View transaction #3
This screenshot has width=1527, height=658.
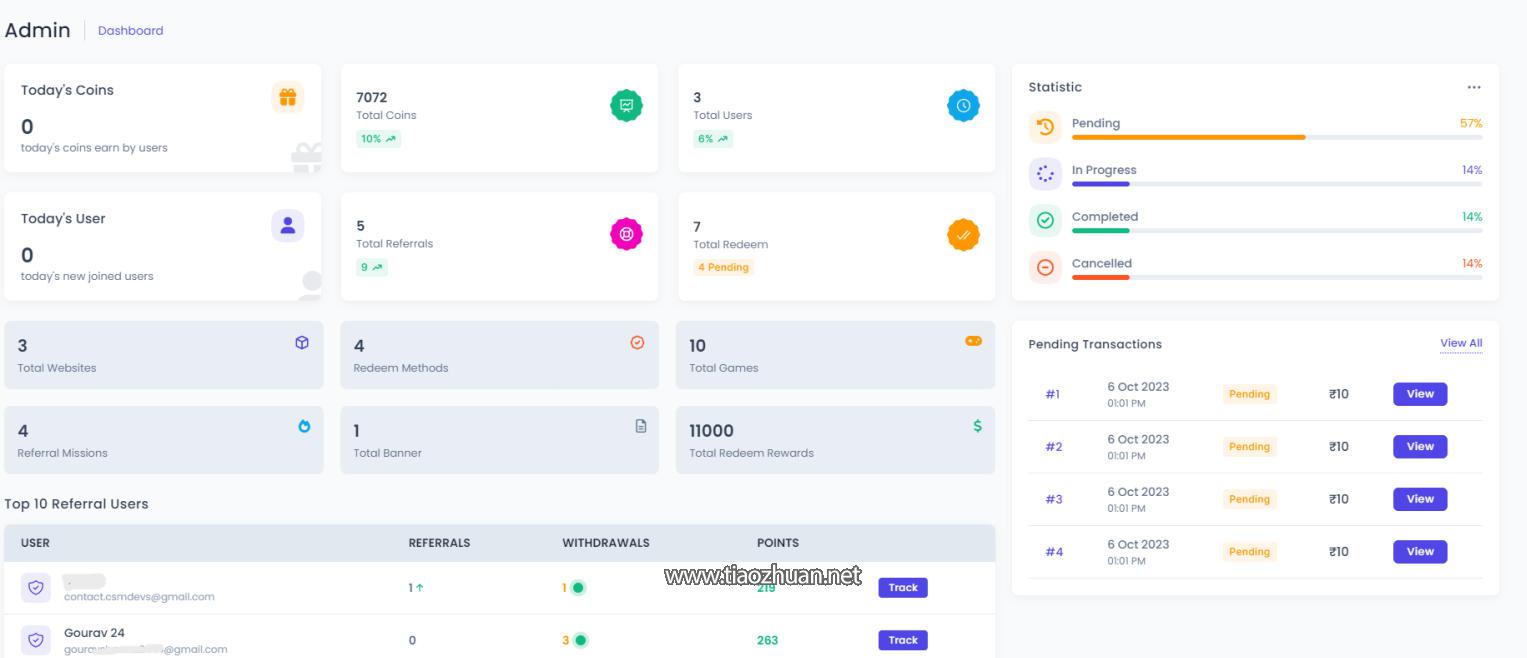[1420, 499]
